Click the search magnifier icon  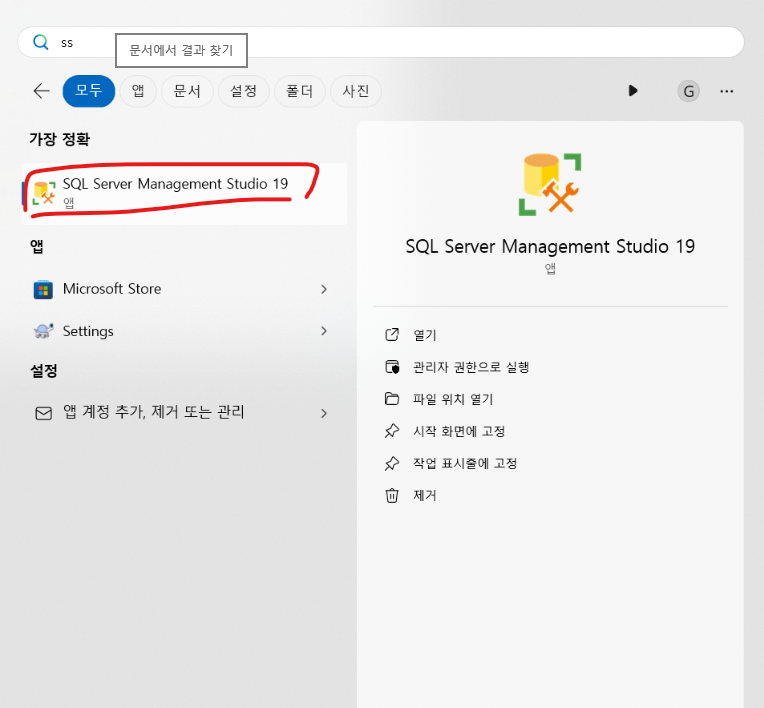(41, 42)
